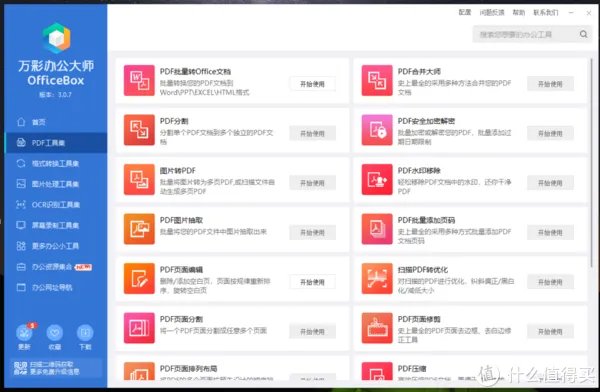Click 扫描二维码获取 text beside the QR code
600x392 pixels.
click(x=51, y=364)
